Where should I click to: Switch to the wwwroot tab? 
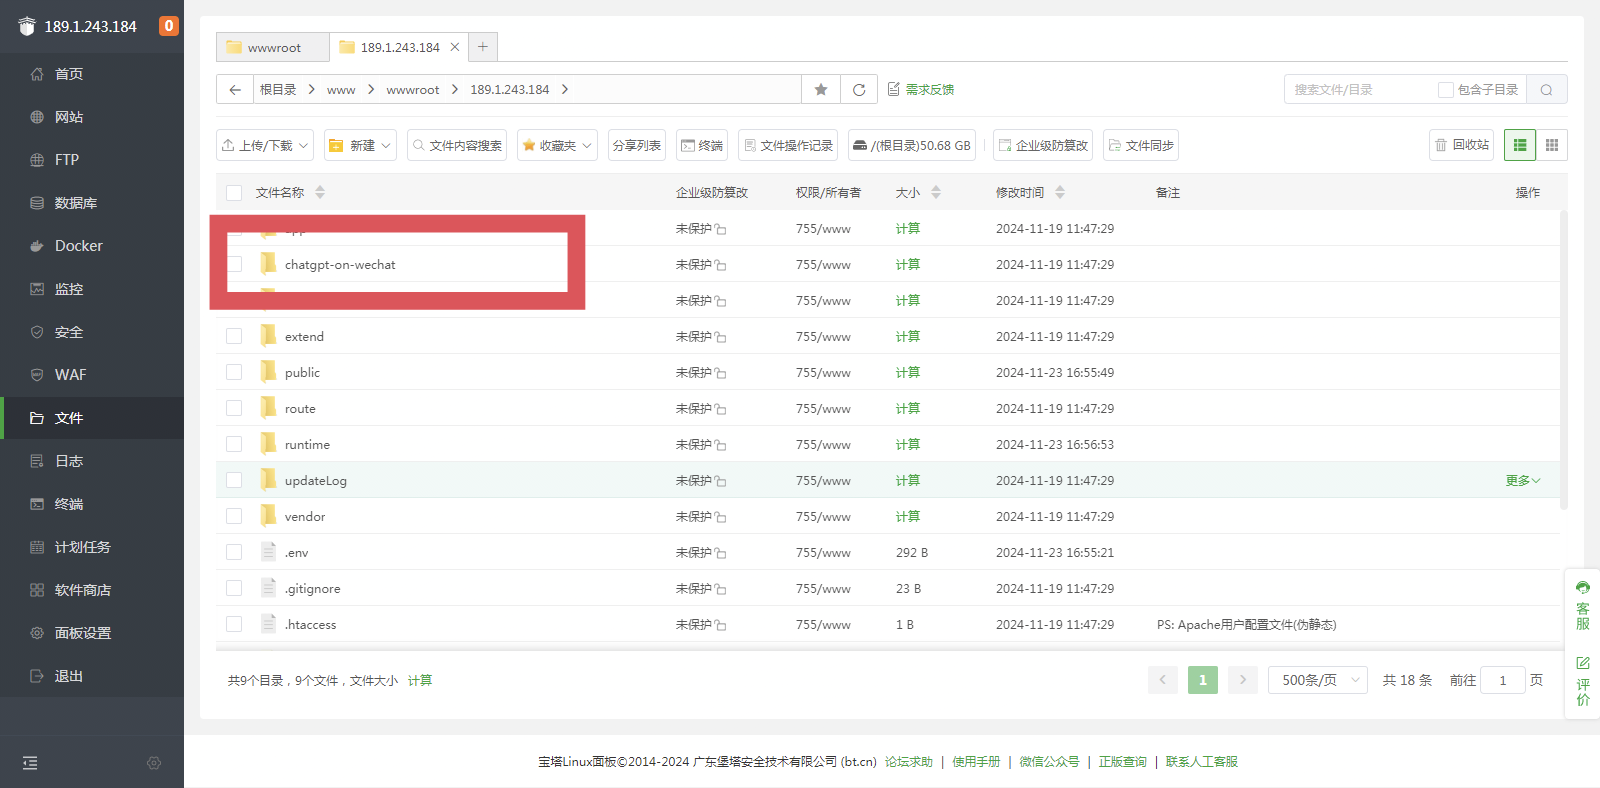pyautogui.click(x=273, y=47)
